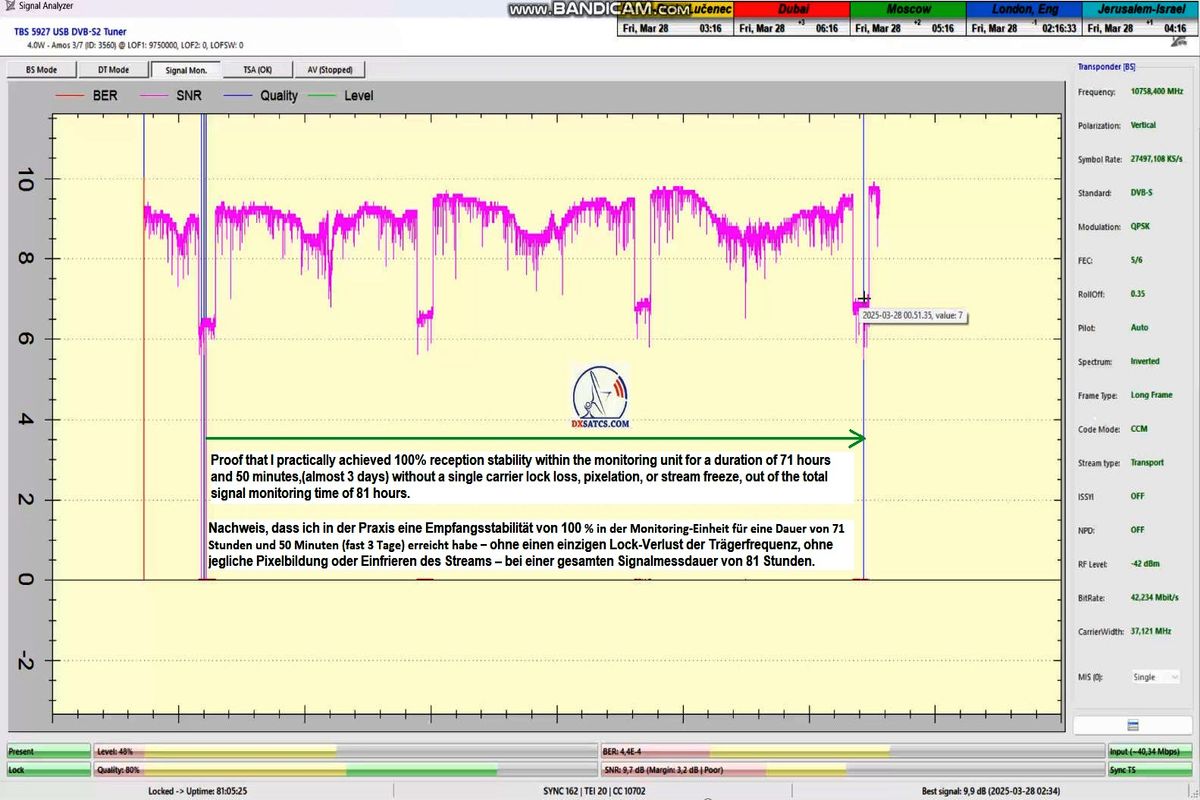Click the green Lock status indicator

tap(48, 770)
